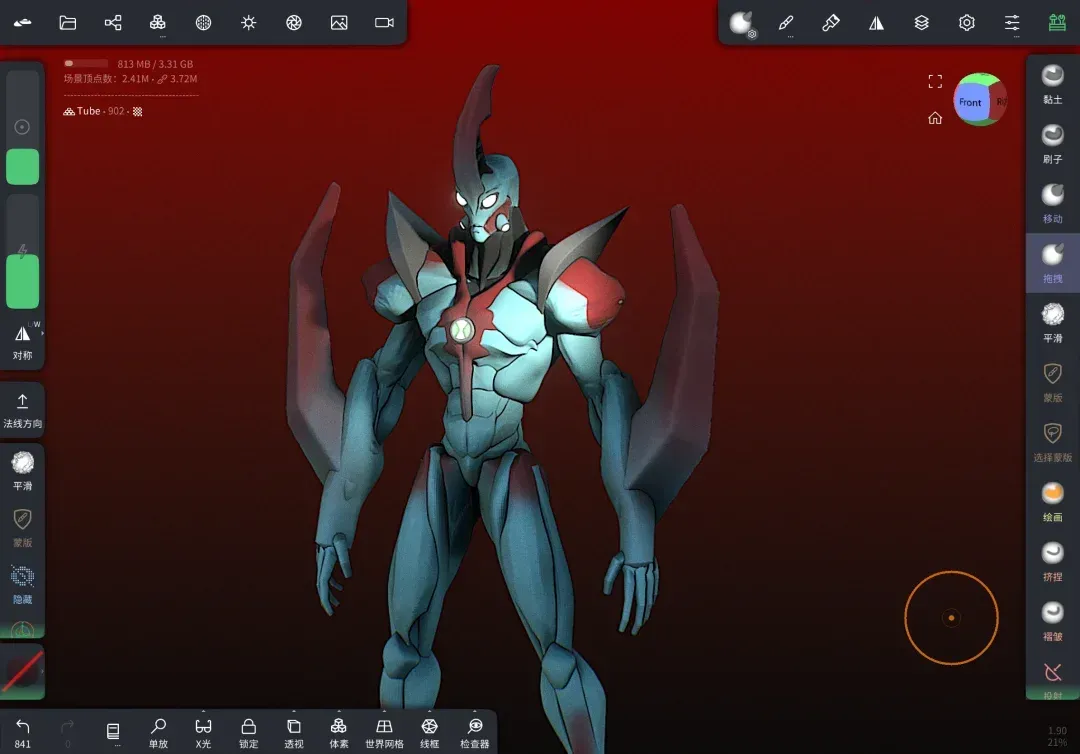This screenshot has width=1080, height=754.
Task: Toggle 线框 wireframe display
Action: click(x=429, y=732)
